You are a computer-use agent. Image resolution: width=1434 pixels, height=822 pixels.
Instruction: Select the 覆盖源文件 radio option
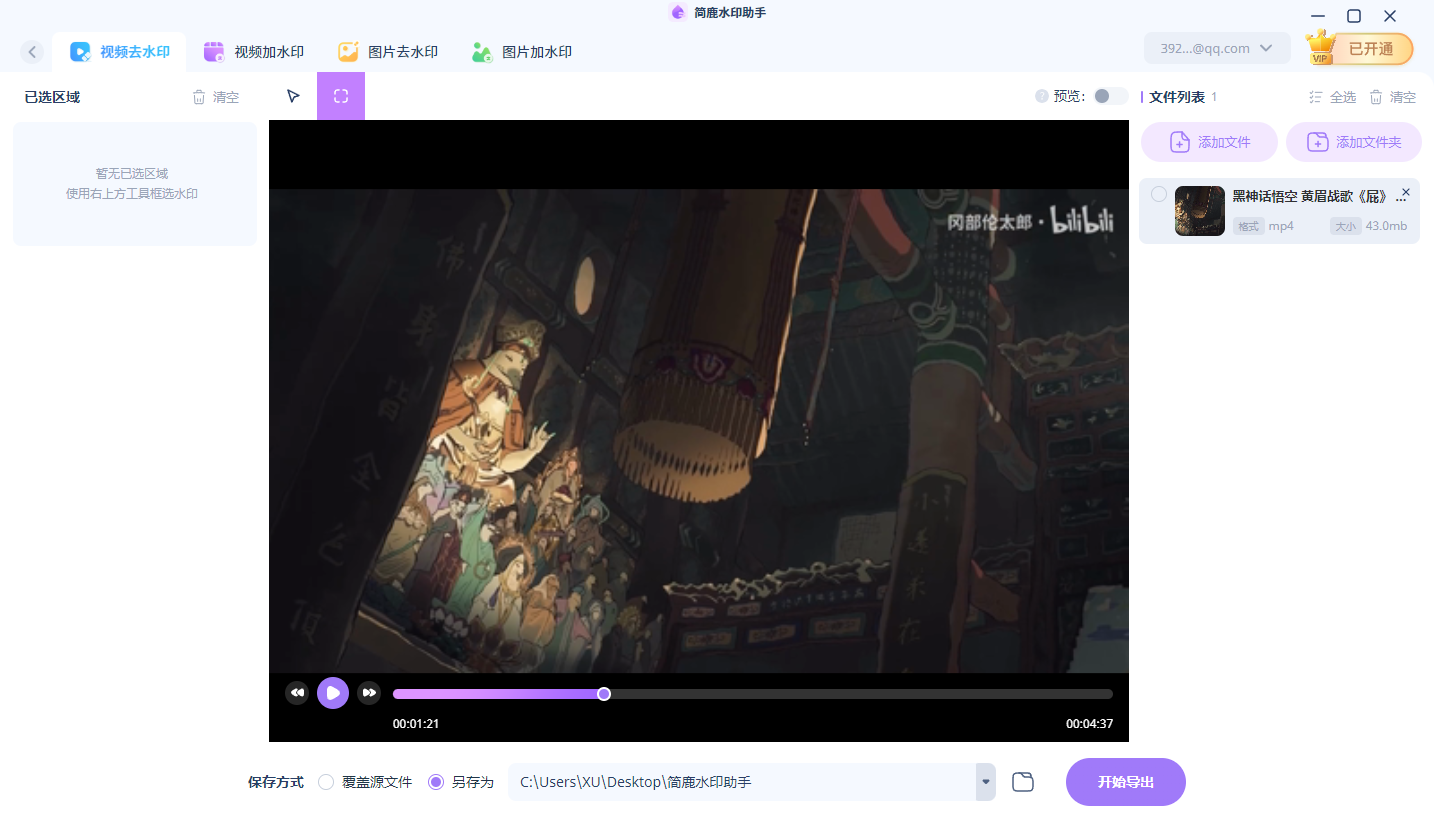[x=326, y=782]
